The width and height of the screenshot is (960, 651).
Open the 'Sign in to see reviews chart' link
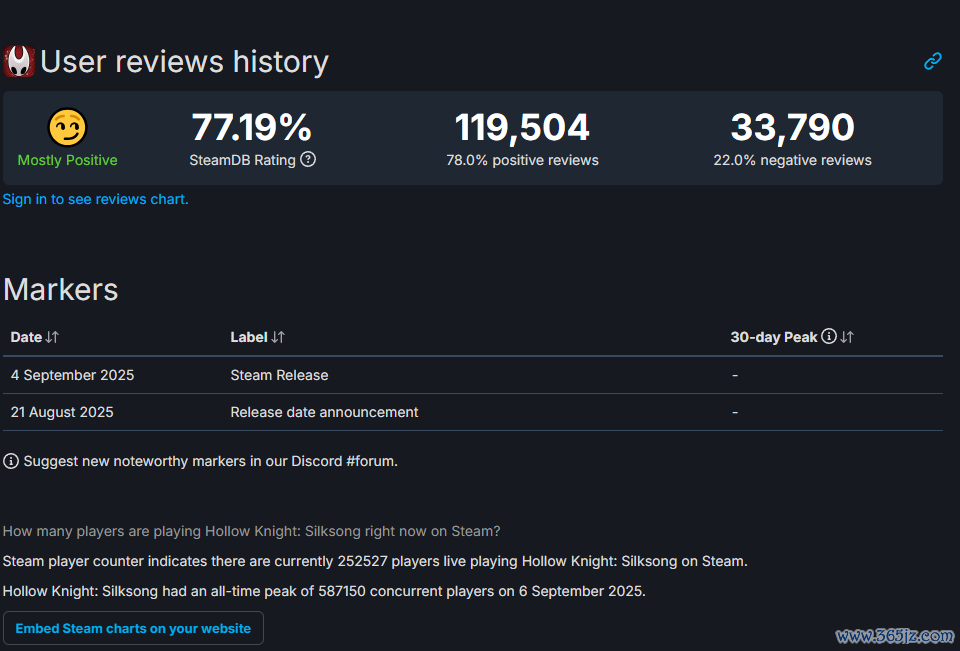click(96, 199)
